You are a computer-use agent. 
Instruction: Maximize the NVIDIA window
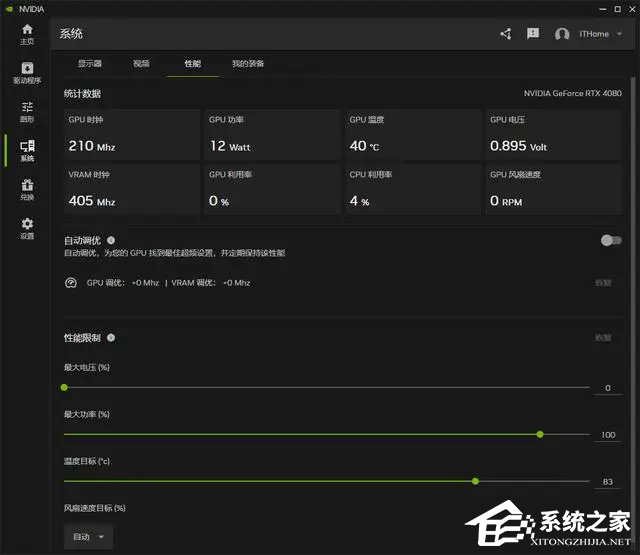[x=618, y=9]
